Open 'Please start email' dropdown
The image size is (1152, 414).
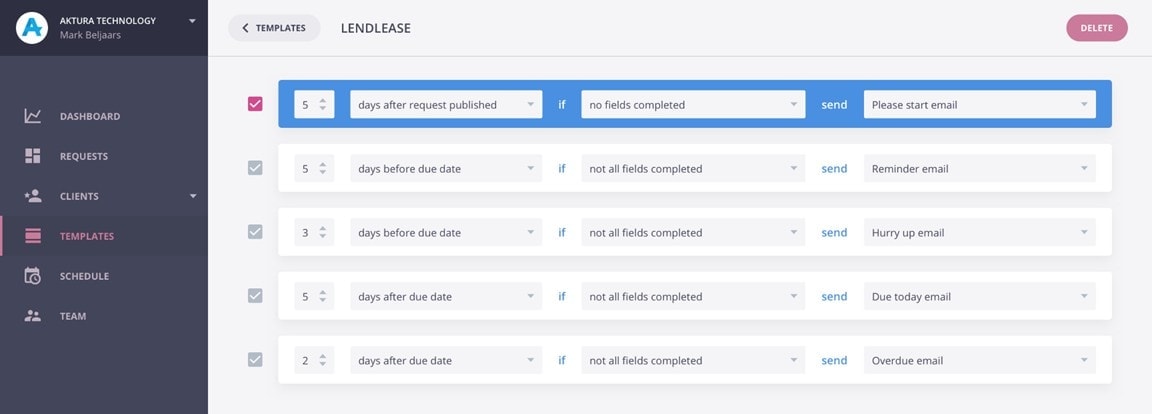[x=979, y=104]
